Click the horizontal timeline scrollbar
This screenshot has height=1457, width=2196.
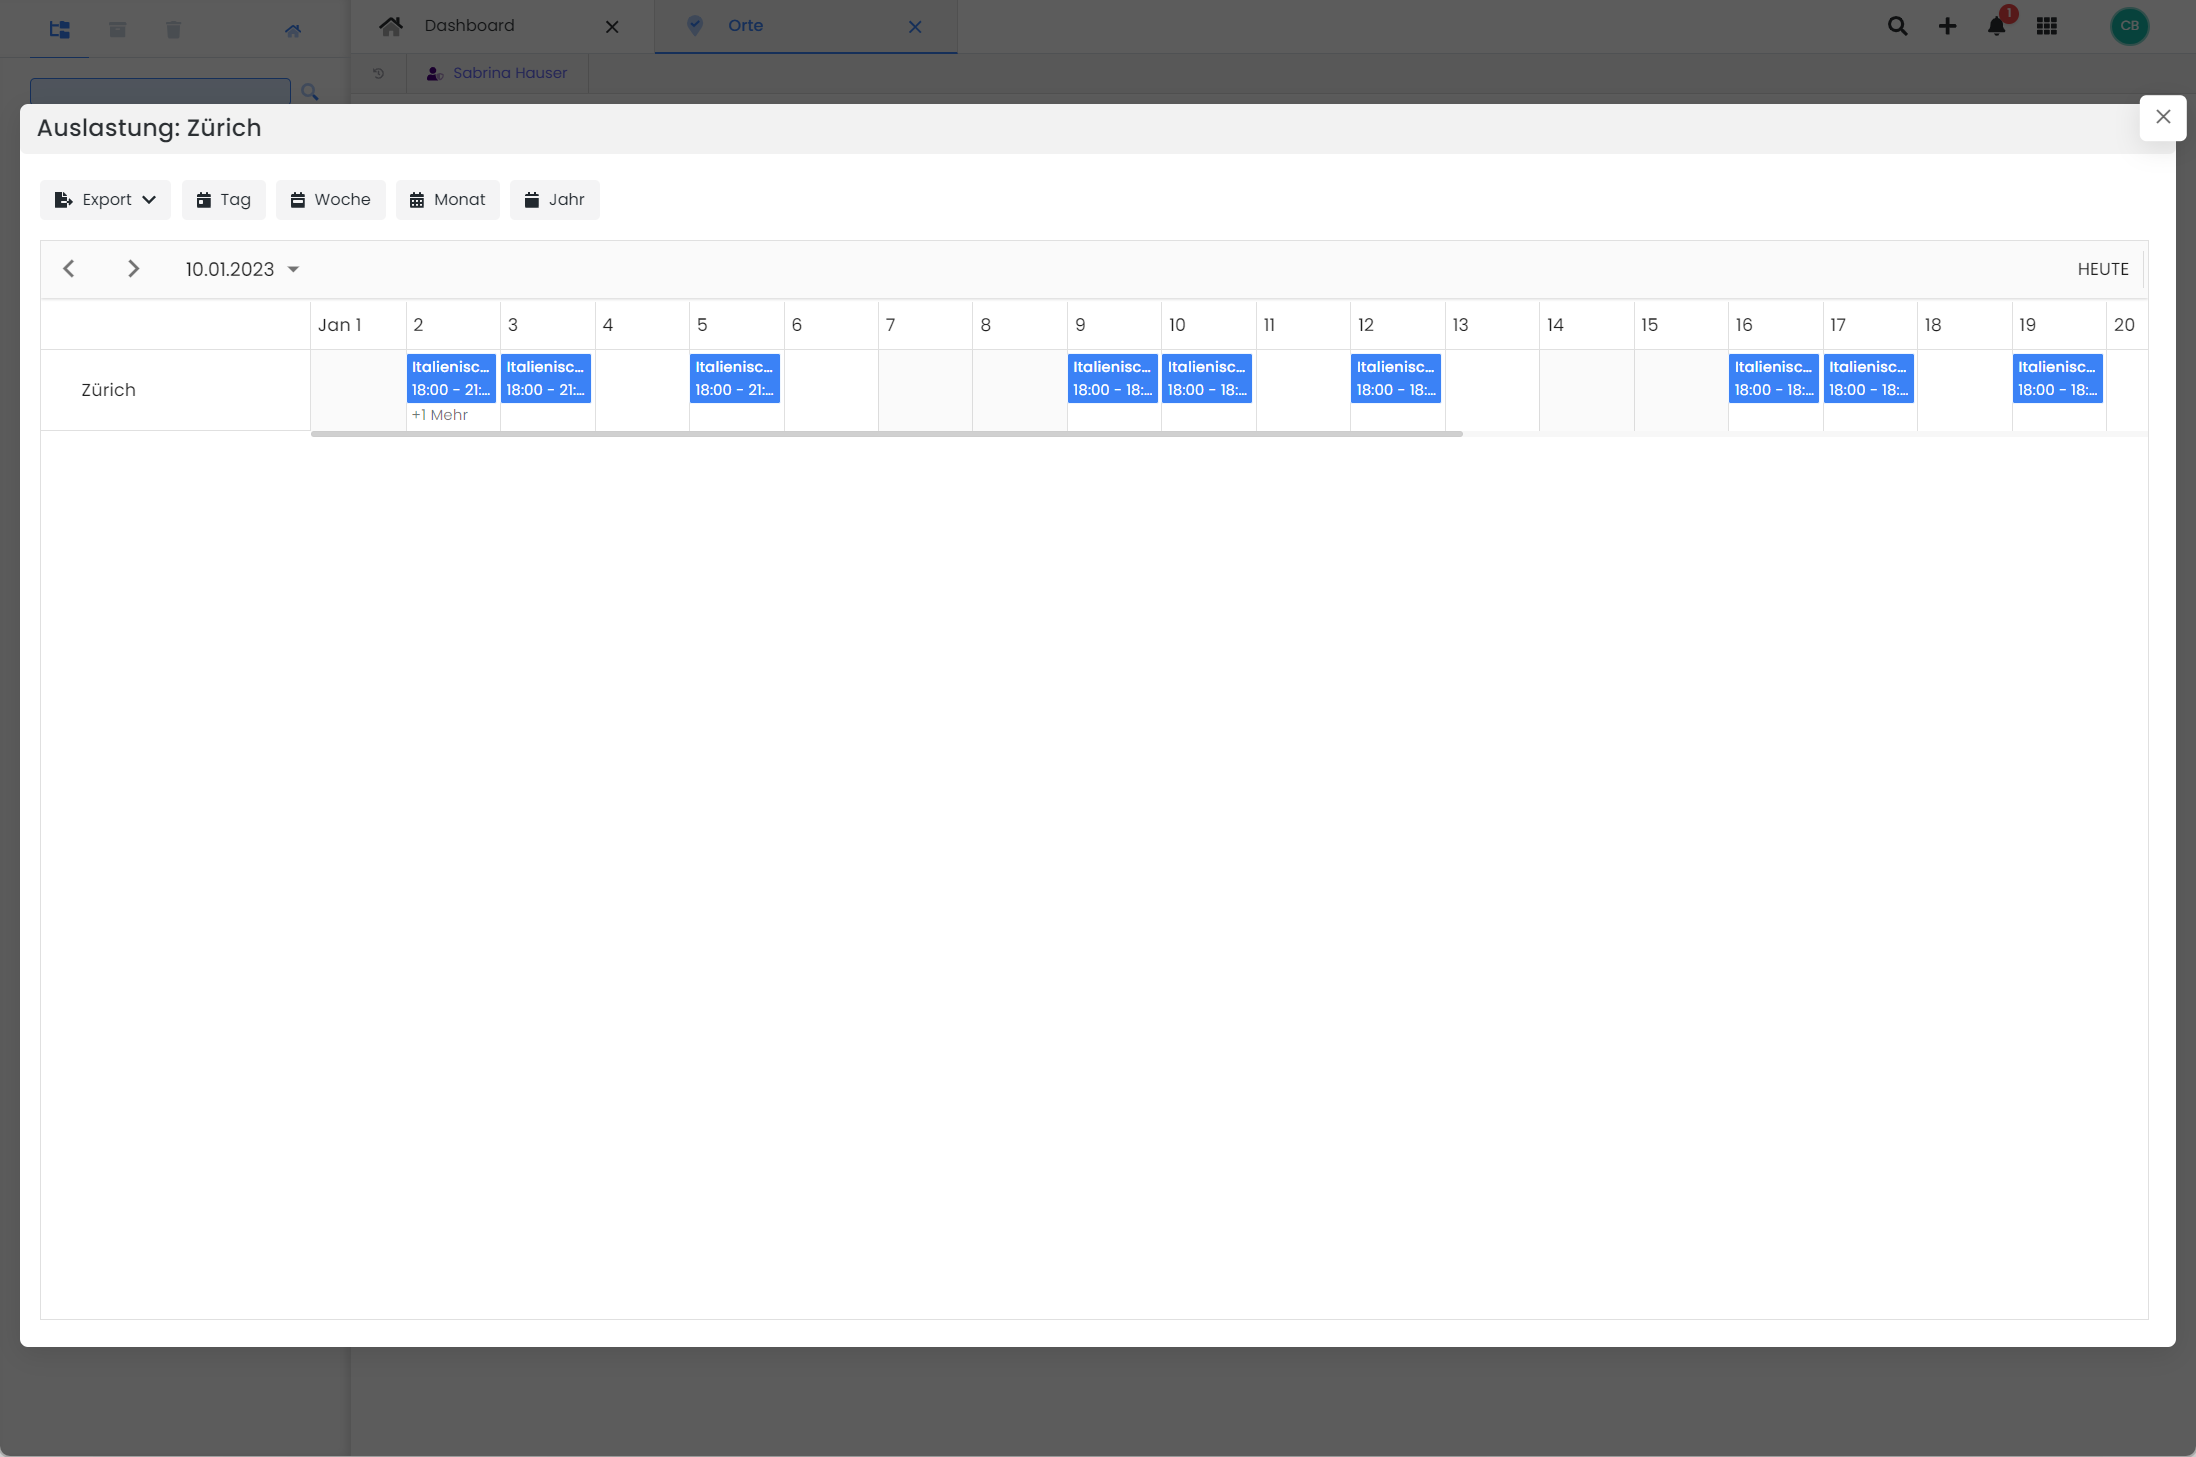[886, 434]
